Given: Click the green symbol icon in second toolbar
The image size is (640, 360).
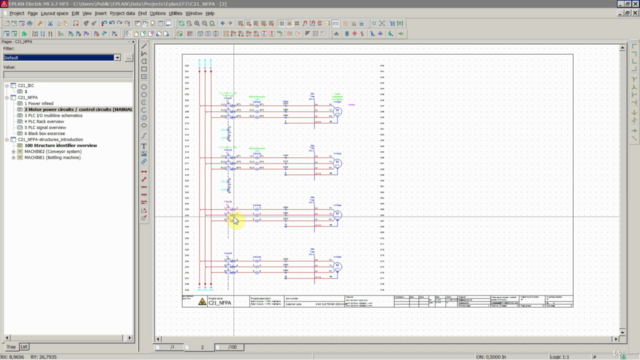Looking at the screenshot, I should tap(24, 34).
